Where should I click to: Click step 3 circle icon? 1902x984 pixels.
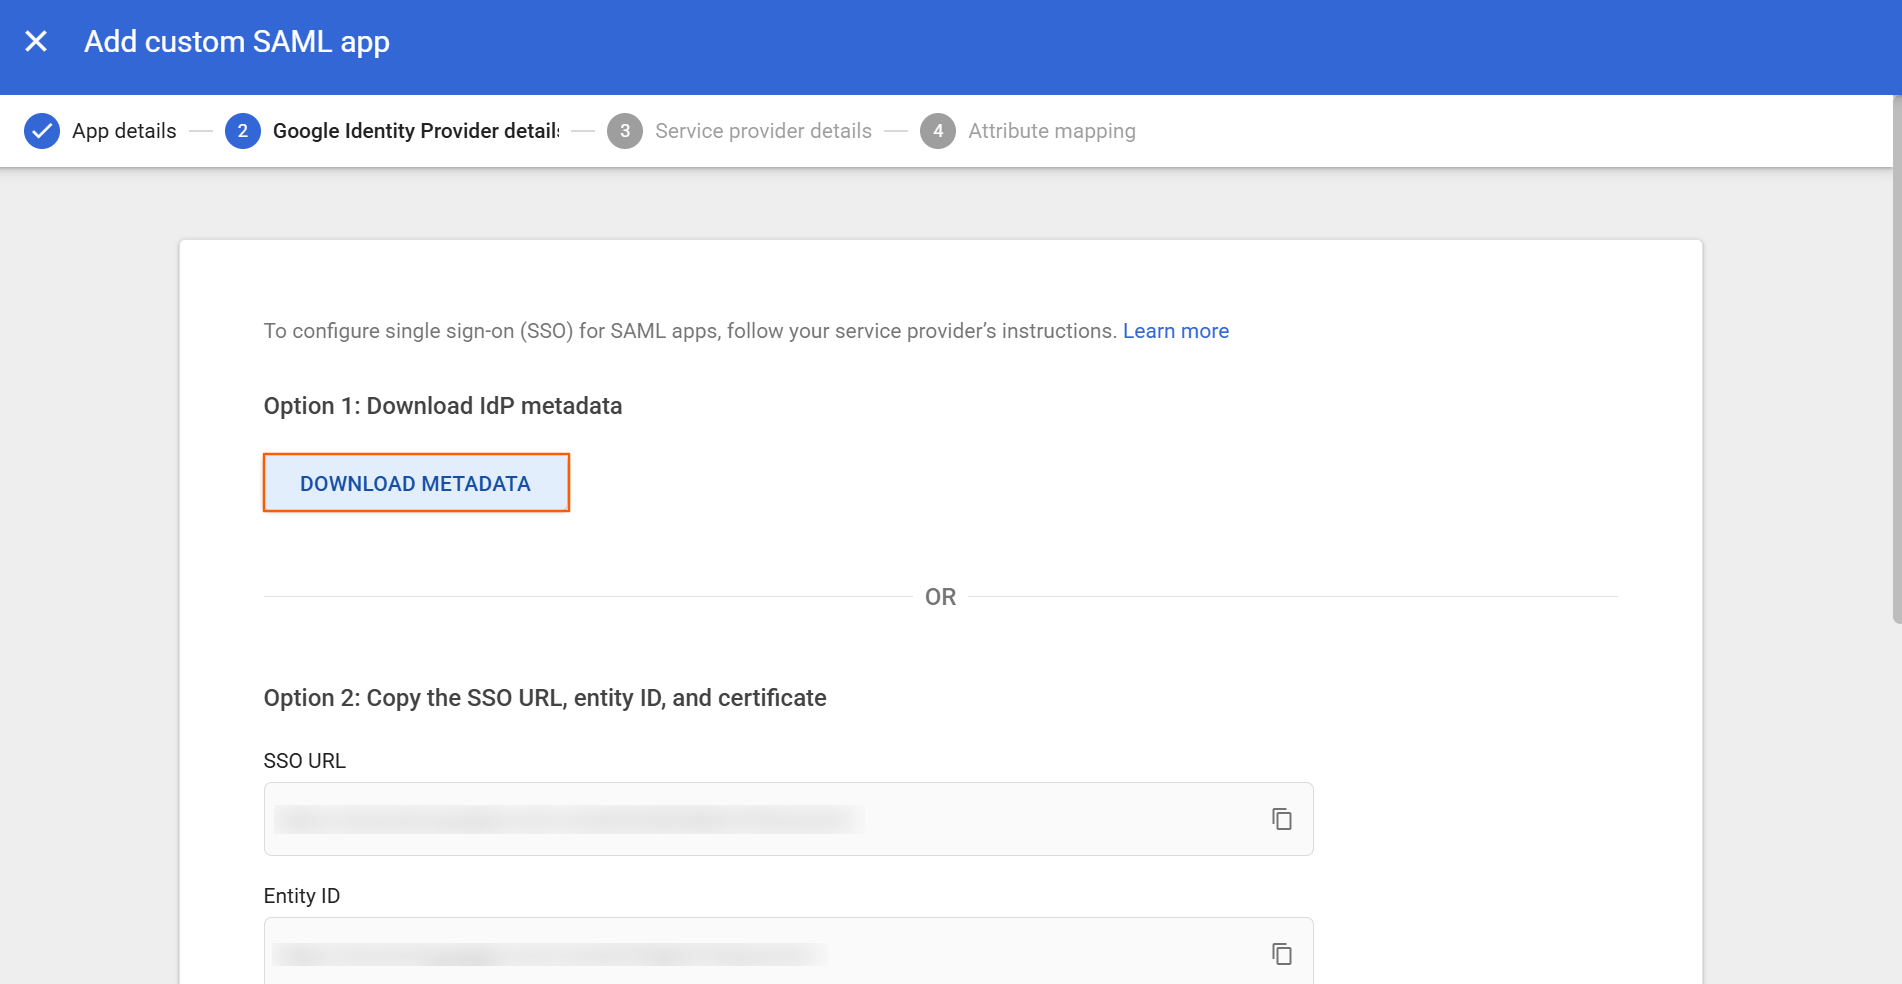625,131
